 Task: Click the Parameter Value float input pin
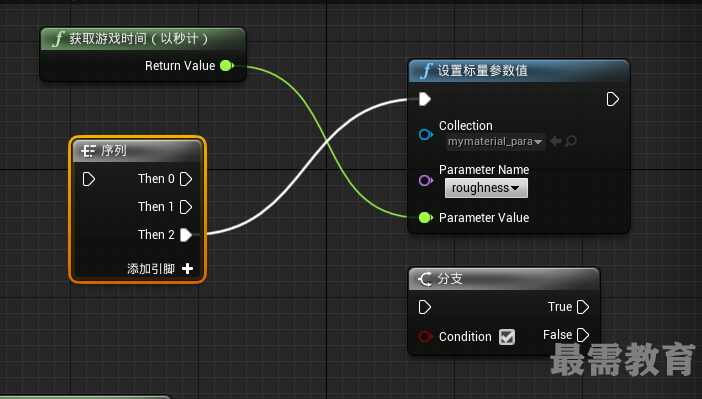(x=425, y=218)
